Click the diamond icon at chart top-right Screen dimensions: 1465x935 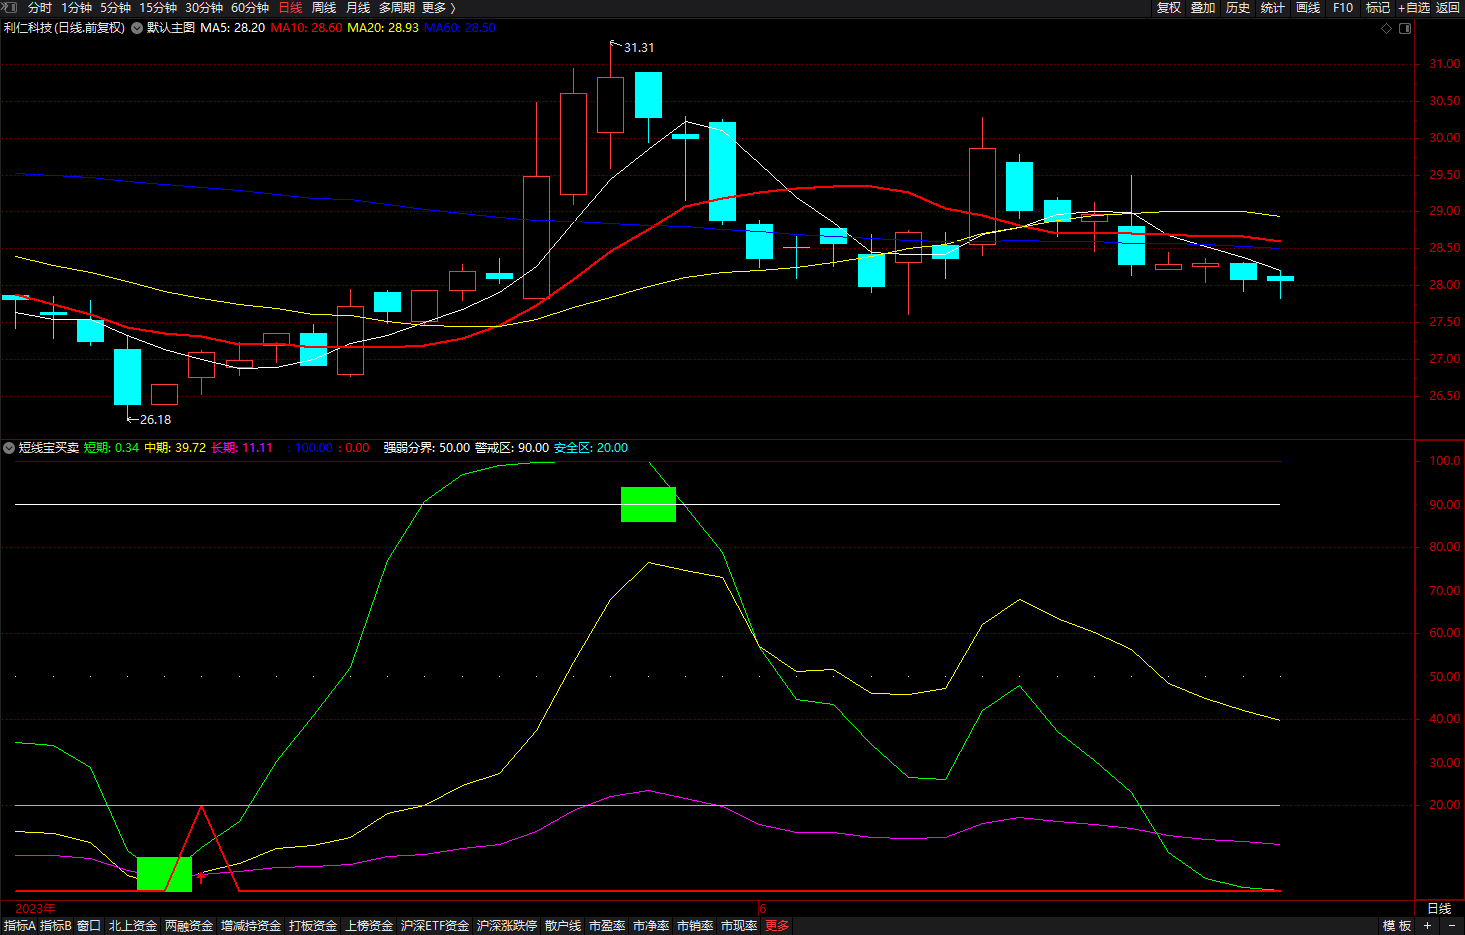[1386, 28]
